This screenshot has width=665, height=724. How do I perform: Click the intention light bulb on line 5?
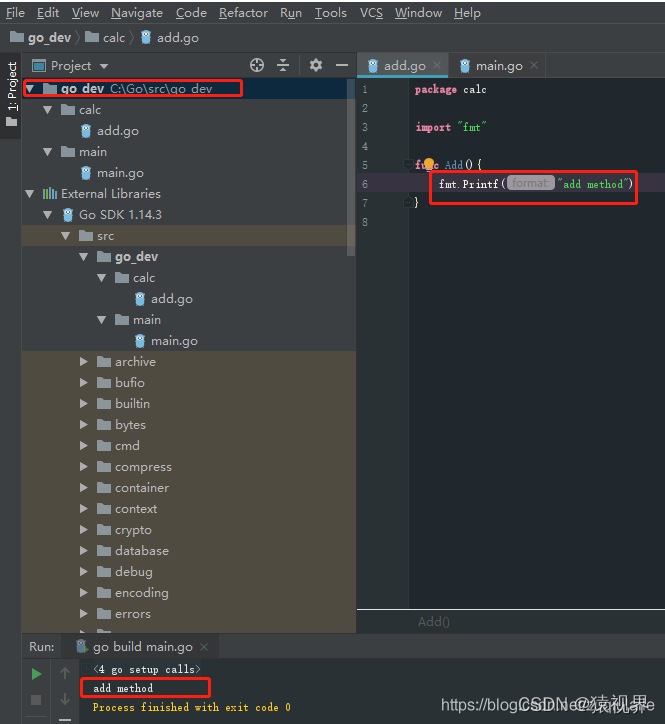click(x=429, y=163)
